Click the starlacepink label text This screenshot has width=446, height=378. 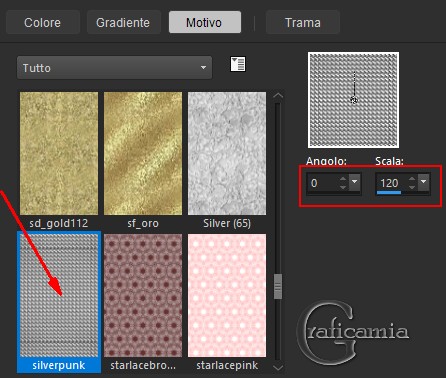point(227,365)
